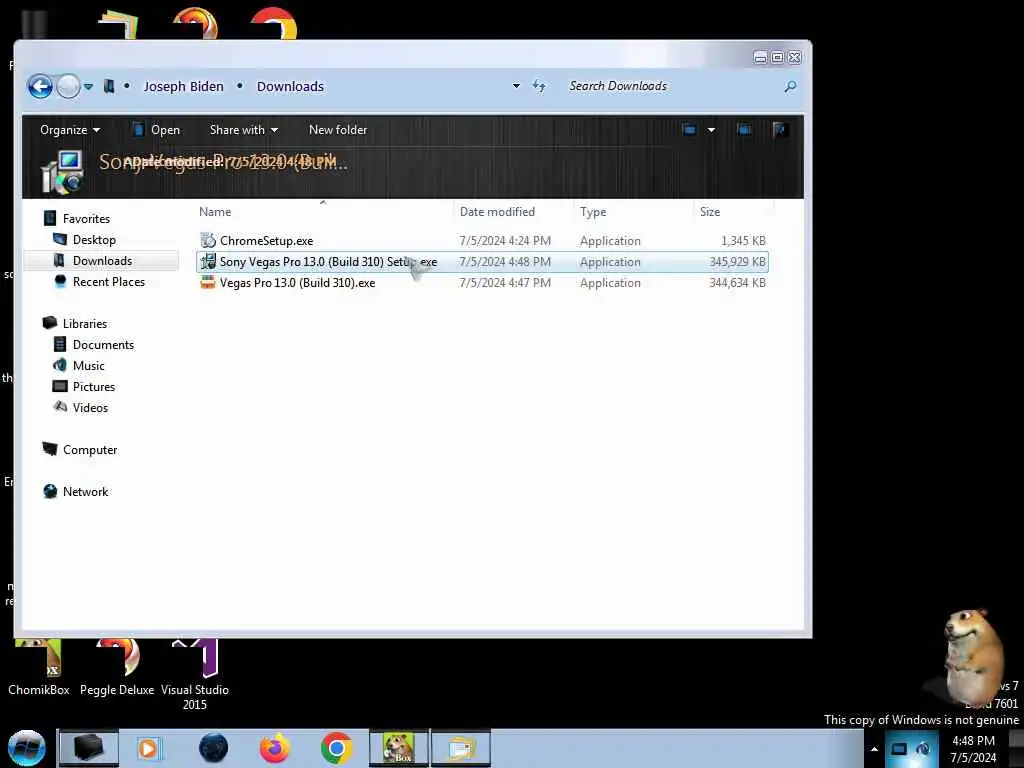Select the Visual Studio 2015 desktop shortcut
The width and height of the screenshot is (1024, 768).
pos(195,675)
